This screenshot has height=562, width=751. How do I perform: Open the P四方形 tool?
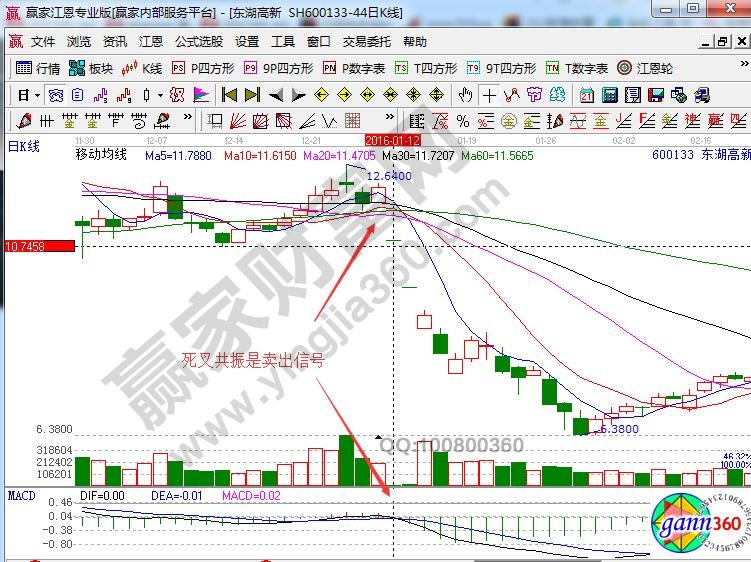click(203, 69)
